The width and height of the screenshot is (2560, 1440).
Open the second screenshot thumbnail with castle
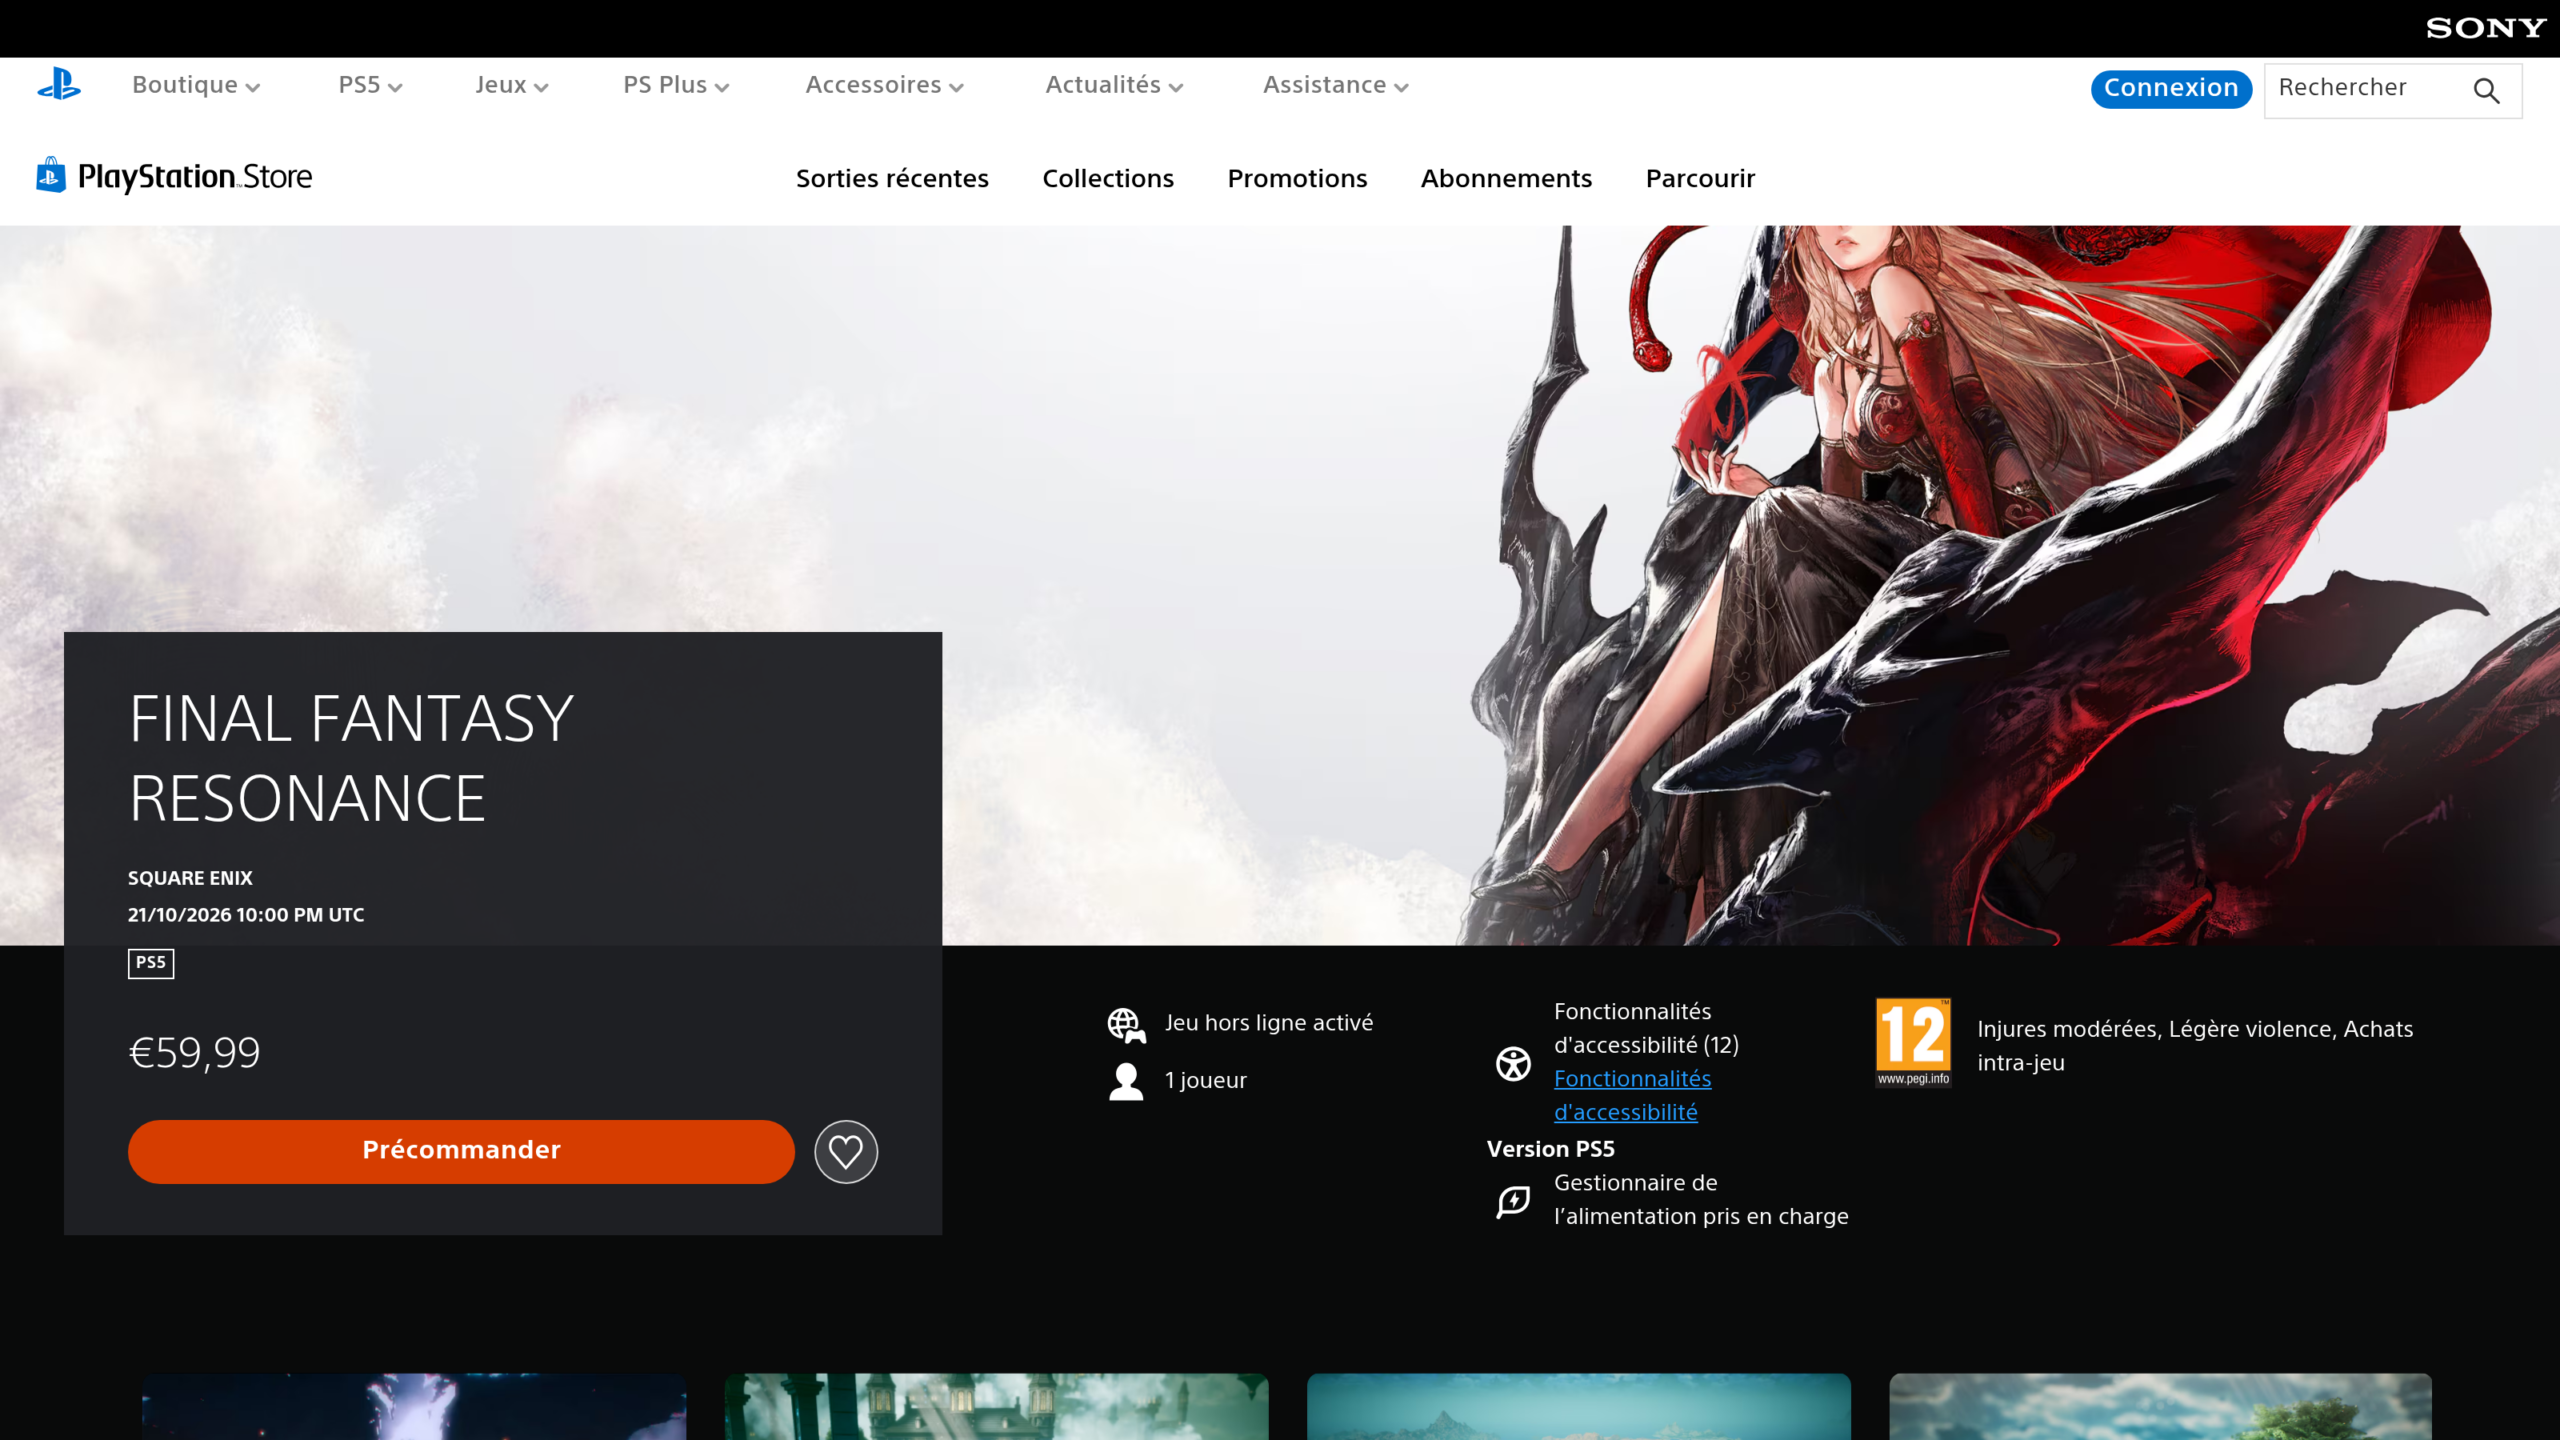coord(996,1406)
